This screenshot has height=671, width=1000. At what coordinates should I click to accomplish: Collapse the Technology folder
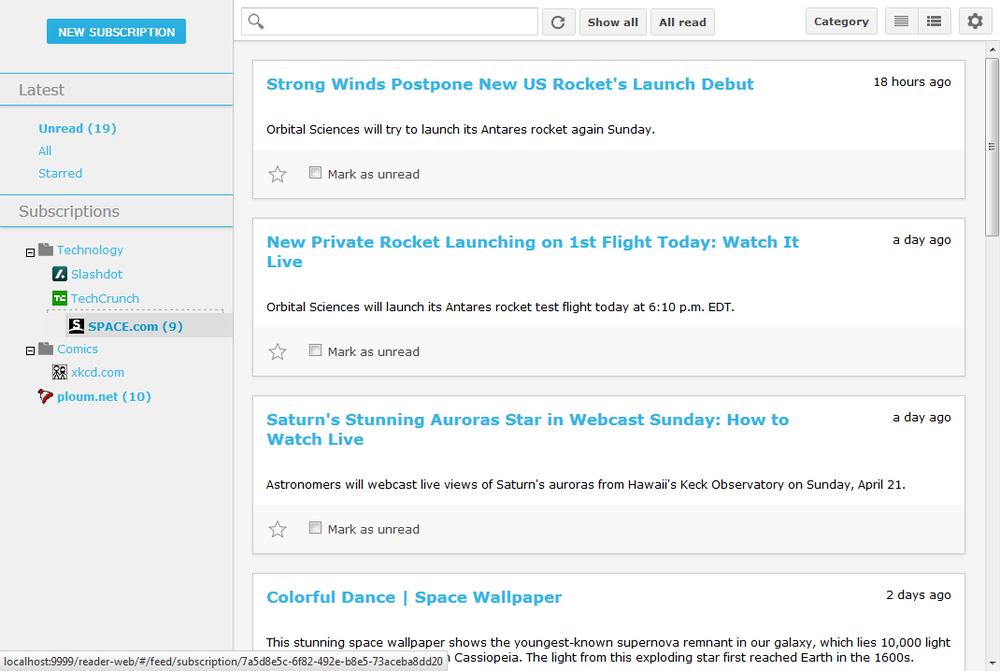(x=29, y=249)
